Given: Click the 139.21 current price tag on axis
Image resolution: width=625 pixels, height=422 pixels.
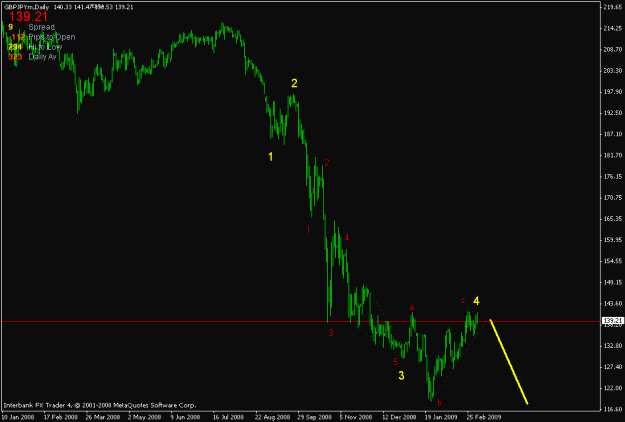Looking at the screenshot, I should click(613, 321).
